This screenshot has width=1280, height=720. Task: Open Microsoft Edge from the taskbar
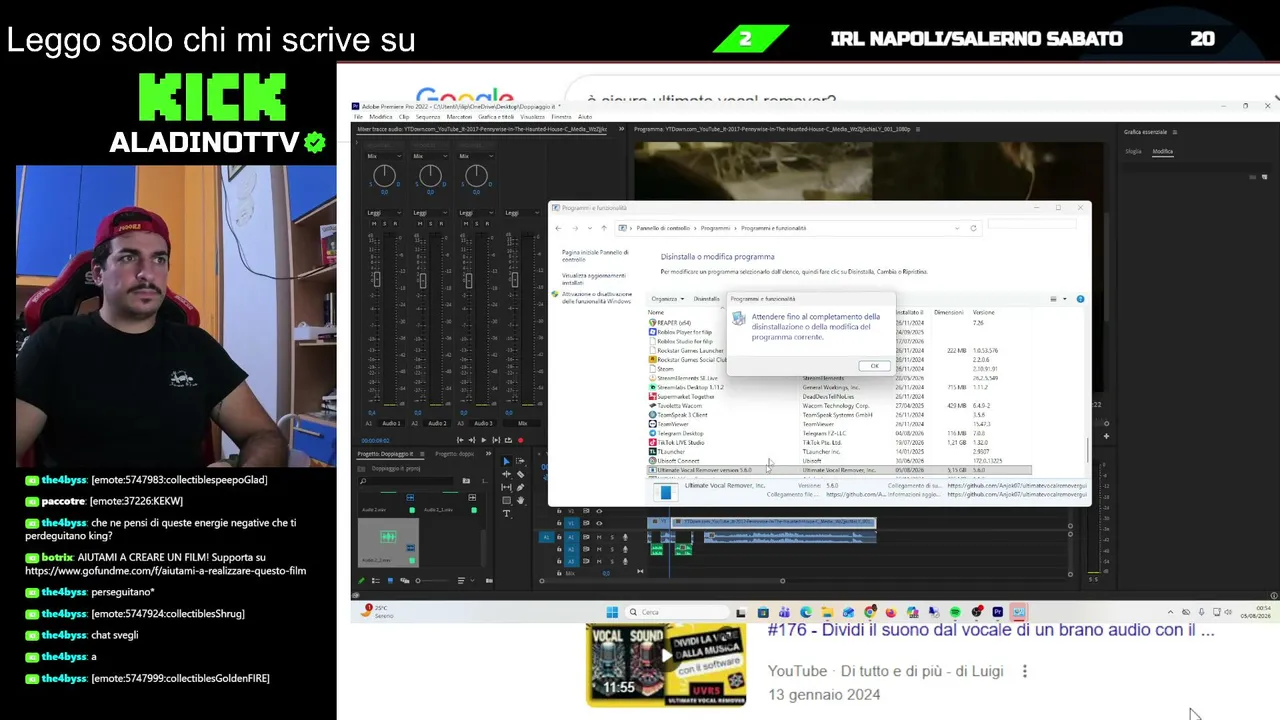(805, 612)
